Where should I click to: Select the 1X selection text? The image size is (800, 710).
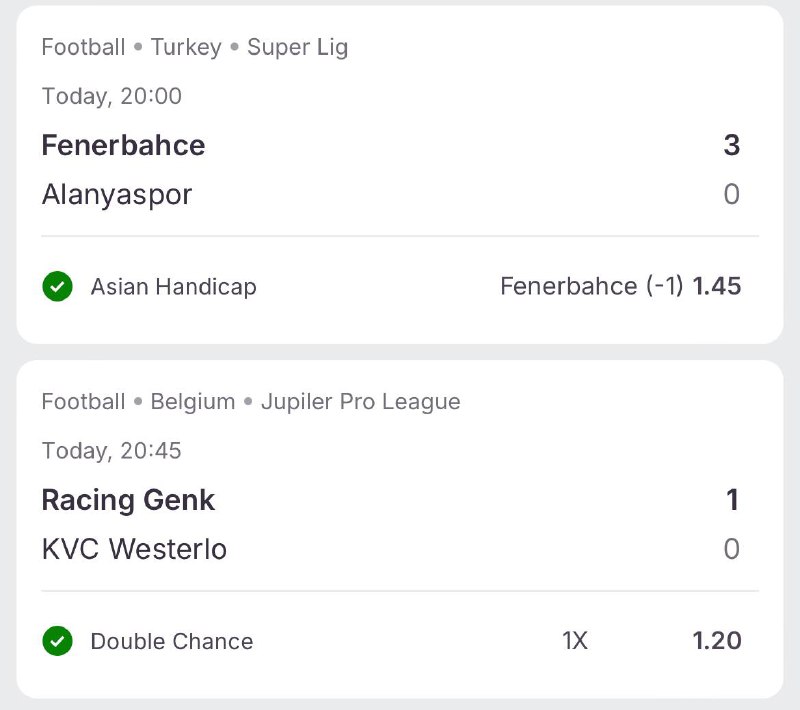tap(575, 641)
